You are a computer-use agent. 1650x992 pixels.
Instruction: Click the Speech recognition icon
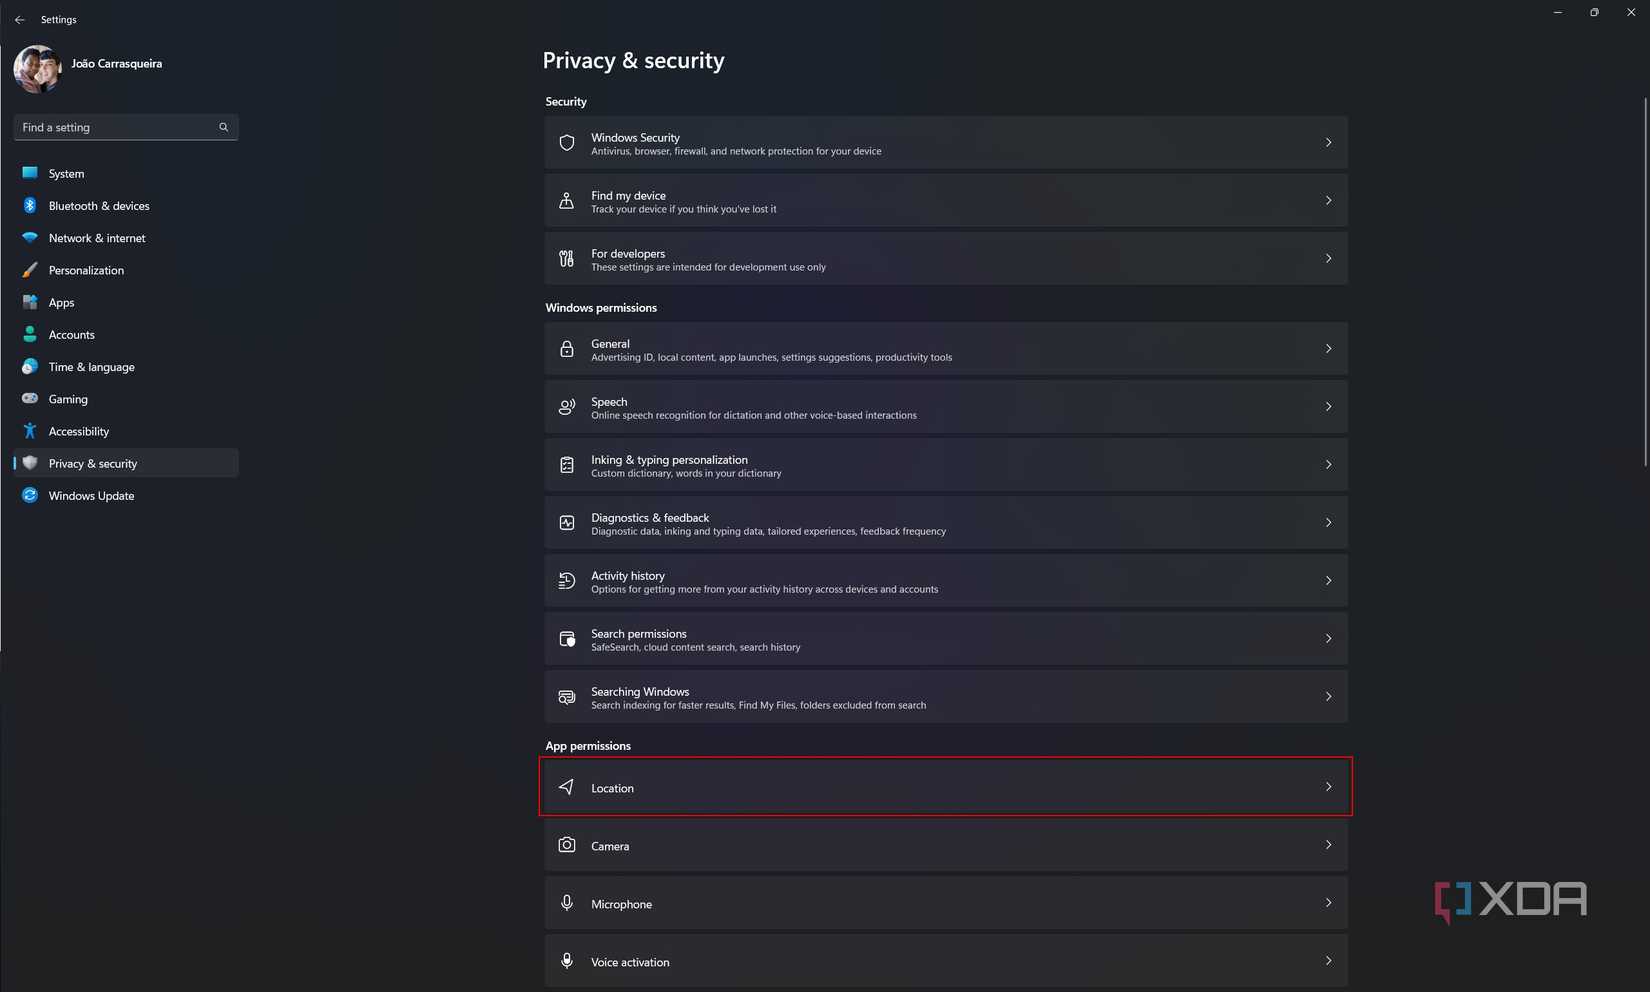click(567, 407)
